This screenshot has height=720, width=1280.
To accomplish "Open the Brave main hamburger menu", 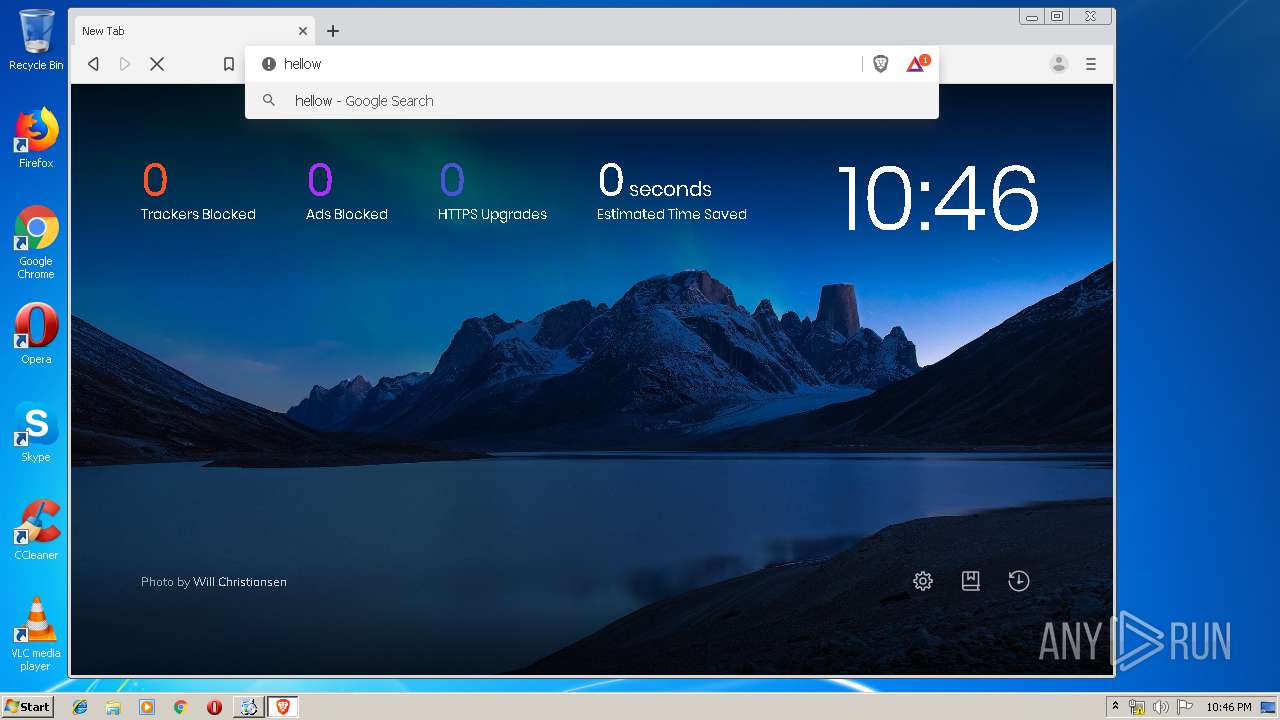I will 1091,64.
